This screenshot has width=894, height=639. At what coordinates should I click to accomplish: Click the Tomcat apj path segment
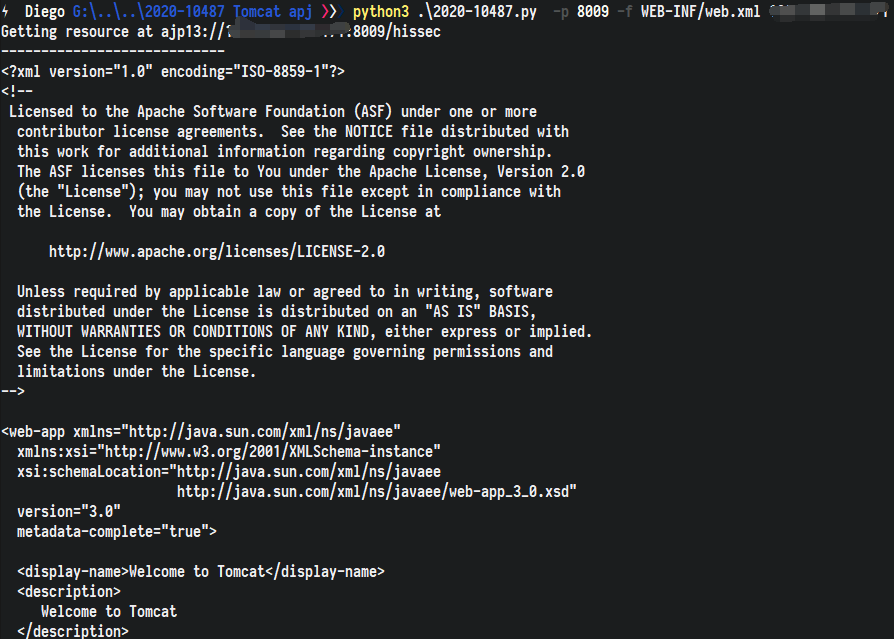coord(273,12)
